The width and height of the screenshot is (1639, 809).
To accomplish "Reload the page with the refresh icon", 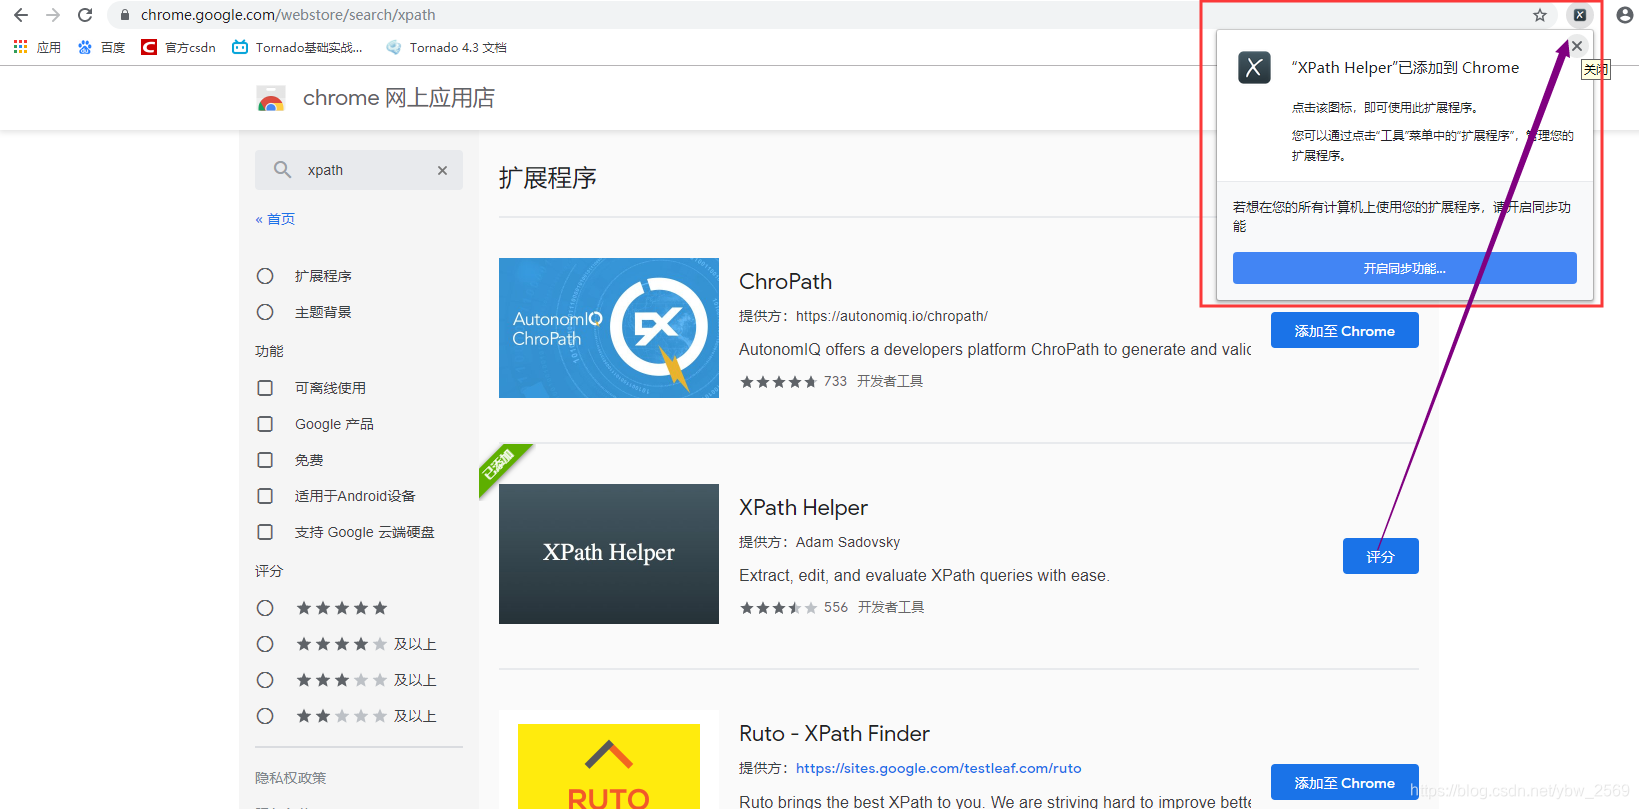I will (85, 15).
